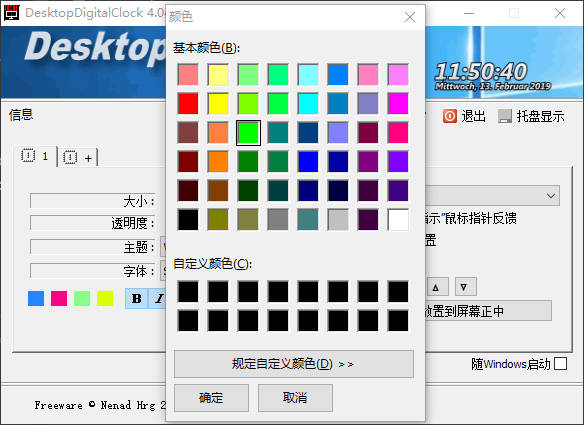The height and width of the screenshot is (425, 584).
Task: Enable the start with Windows checkbox
Action: click(560, 364)
